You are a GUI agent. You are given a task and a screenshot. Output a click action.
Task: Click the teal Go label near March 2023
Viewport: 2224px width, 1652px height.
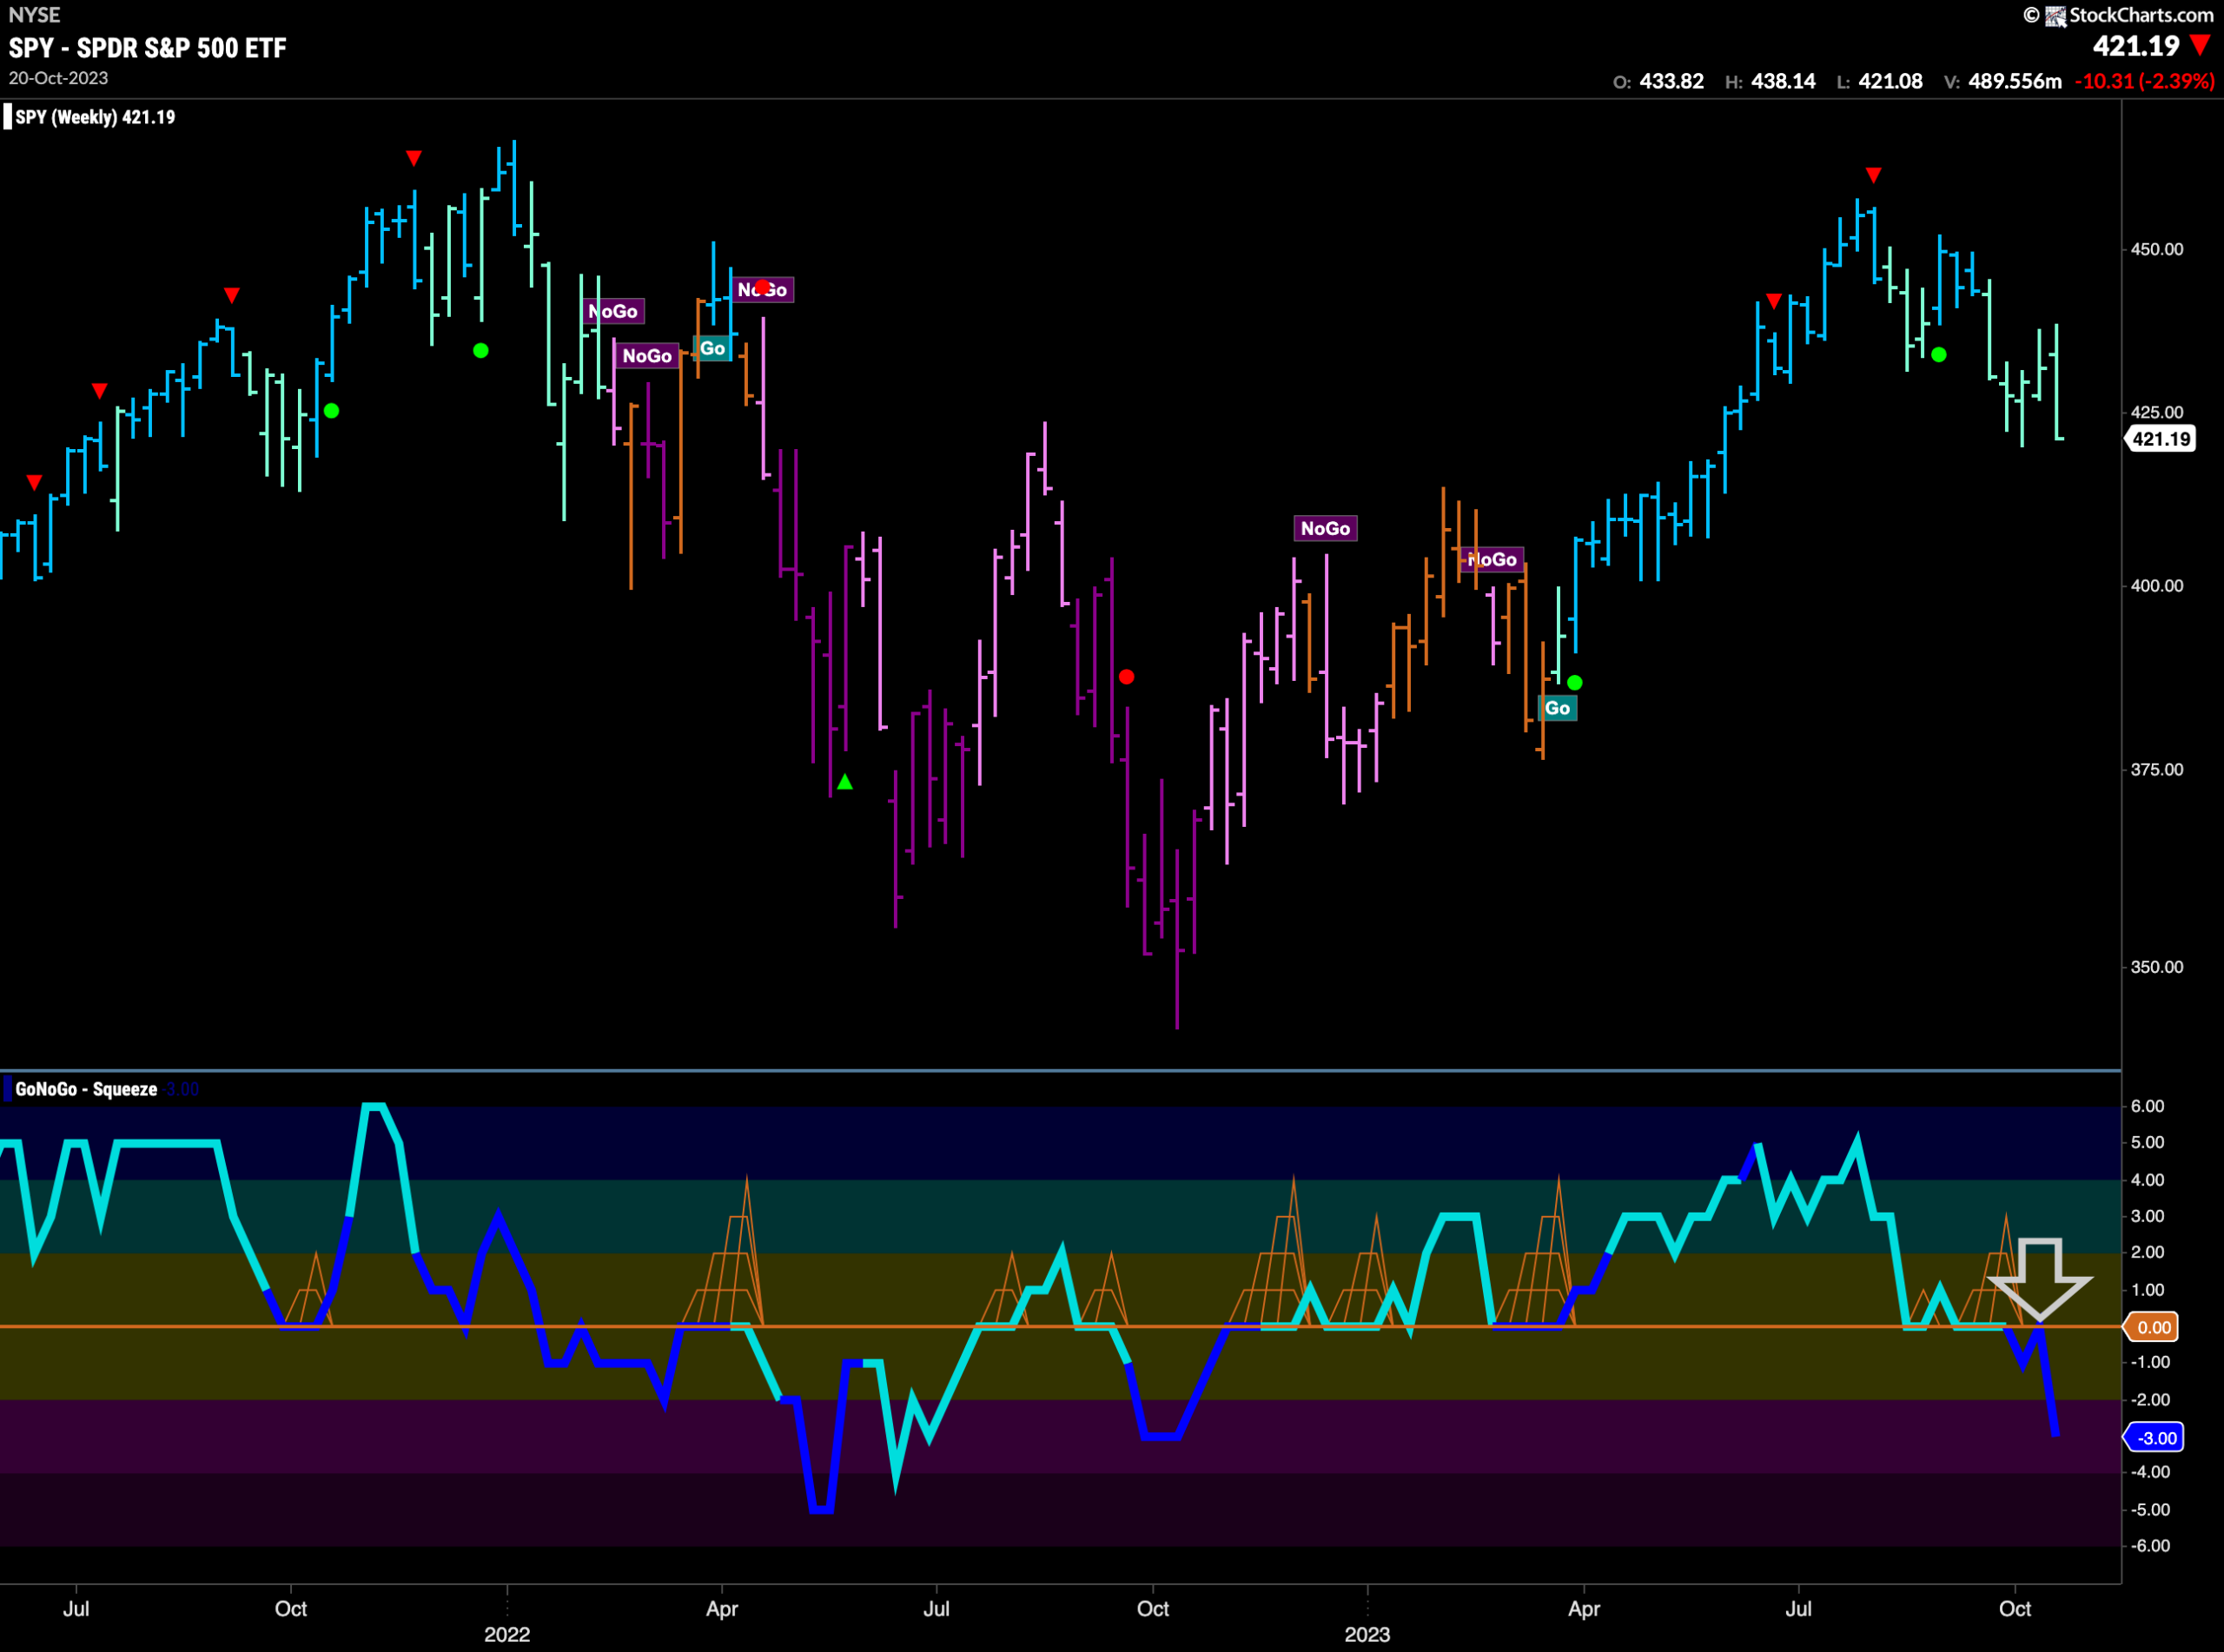coord(1557,708)
